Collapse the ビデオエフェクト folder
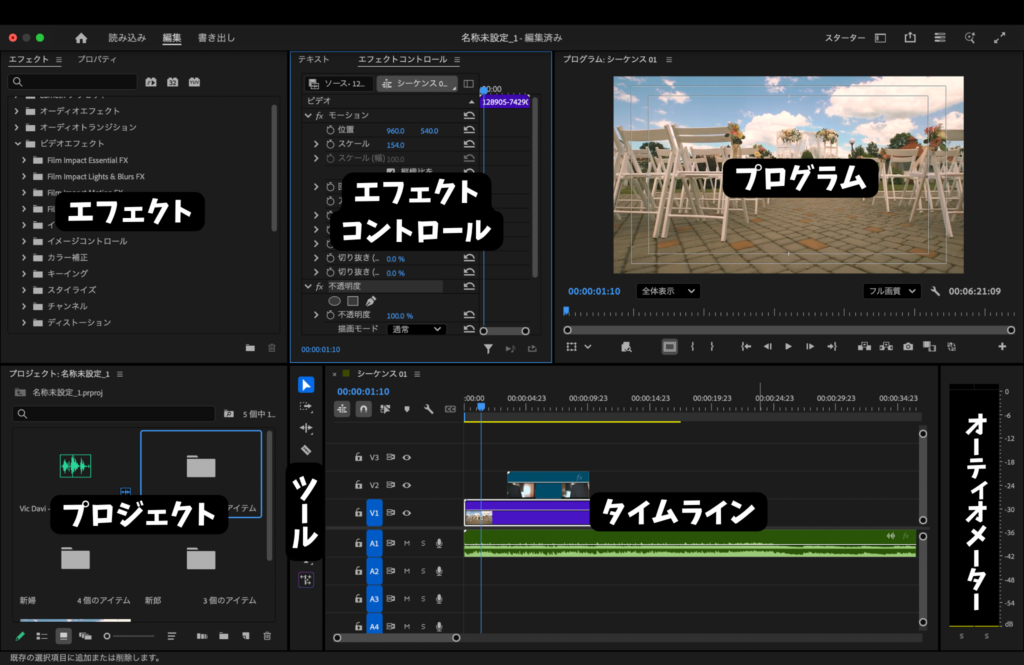The width and height of the screenshot is (1024, 665). coord(18,144)
